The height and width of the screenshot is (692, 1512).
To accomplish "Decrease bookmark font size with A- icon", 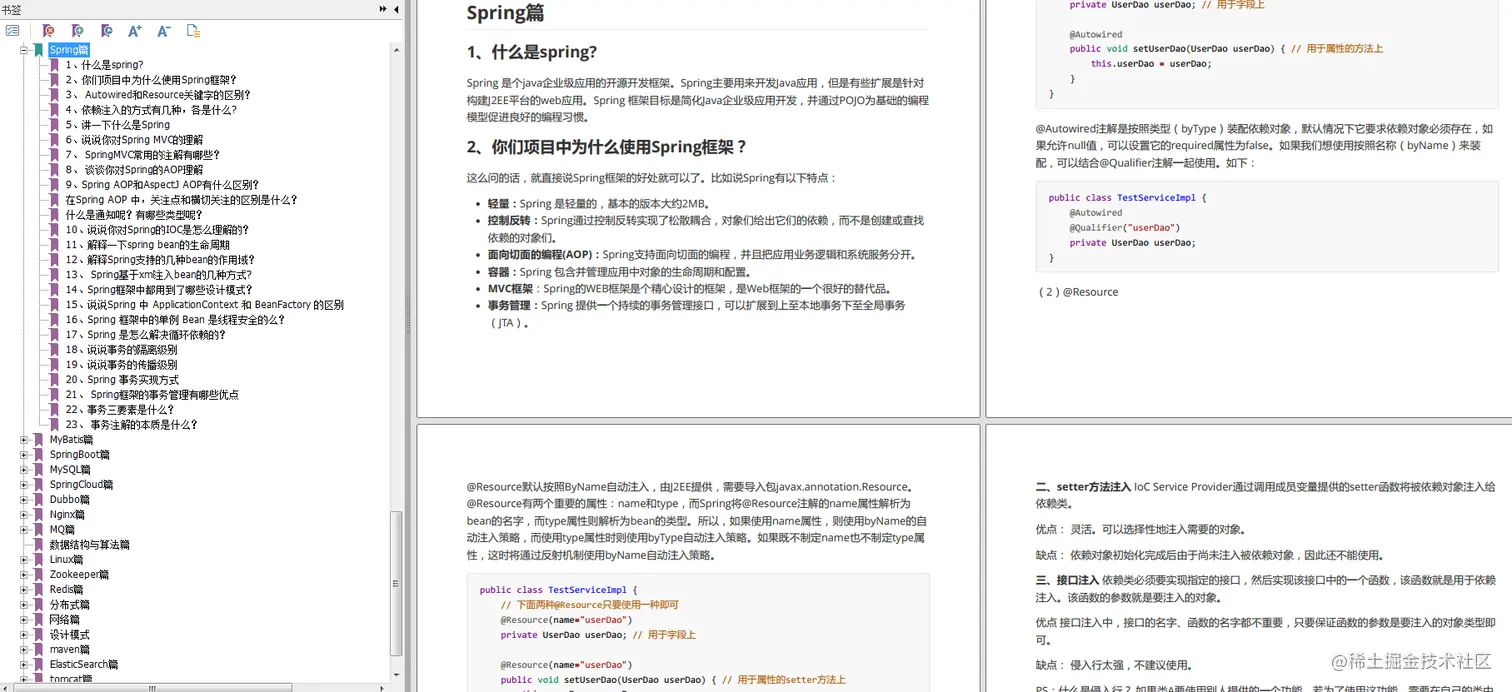I will click(x=162, y=31).
